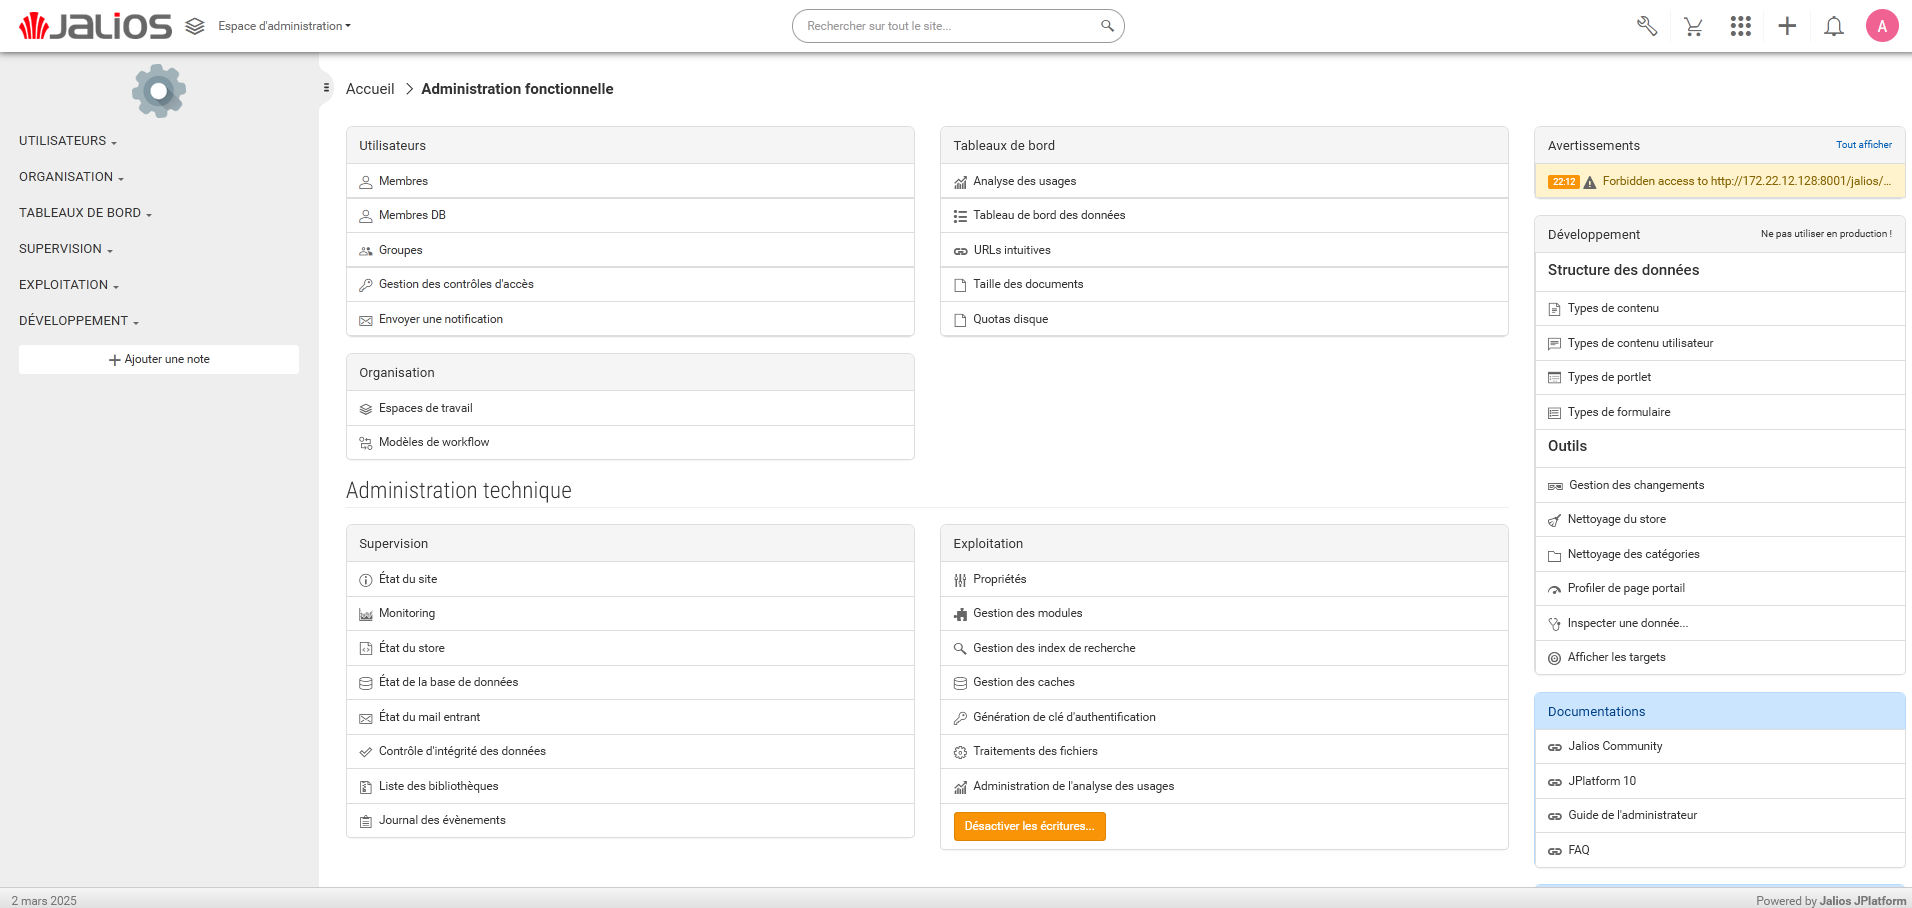Click the Groupes people icon
1912x908 pixels.
click(x=366, y=251)
